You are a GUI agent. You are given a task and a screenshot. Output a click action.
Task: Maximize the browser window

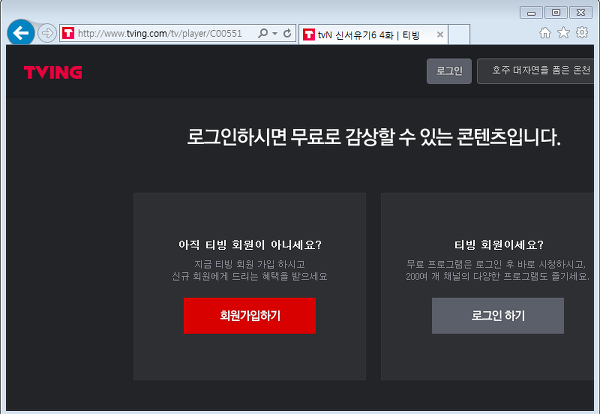tap(556, 13)
